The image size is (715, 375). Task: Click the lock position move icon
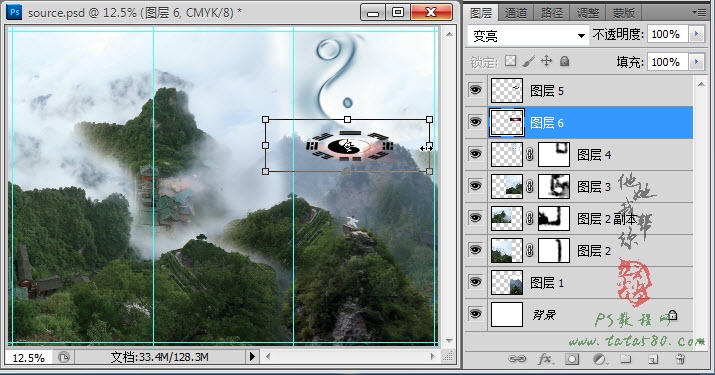tap(546, 61)
